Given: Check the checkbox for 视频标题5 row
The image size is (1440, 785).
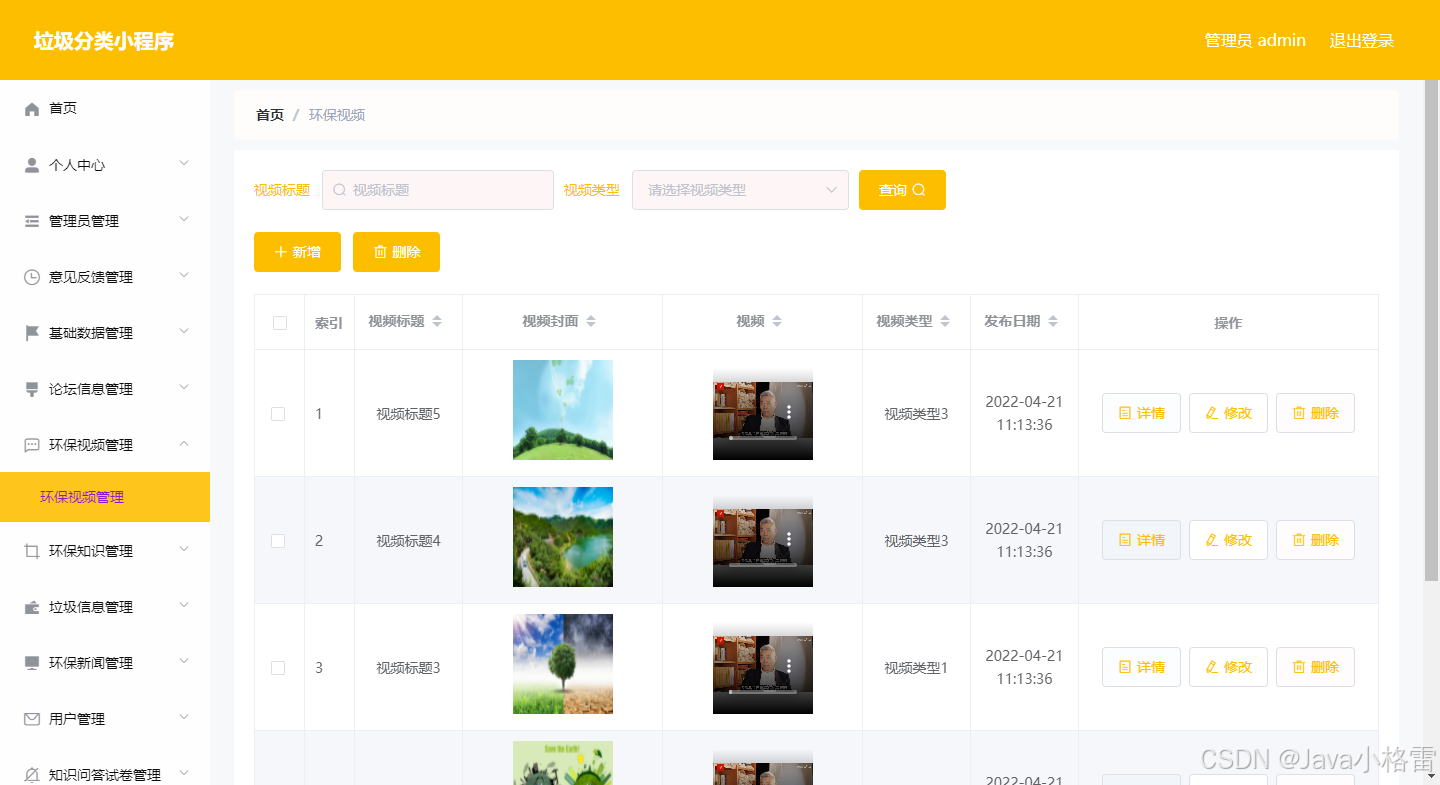Looking at the screenshot, I should point(279,412).
